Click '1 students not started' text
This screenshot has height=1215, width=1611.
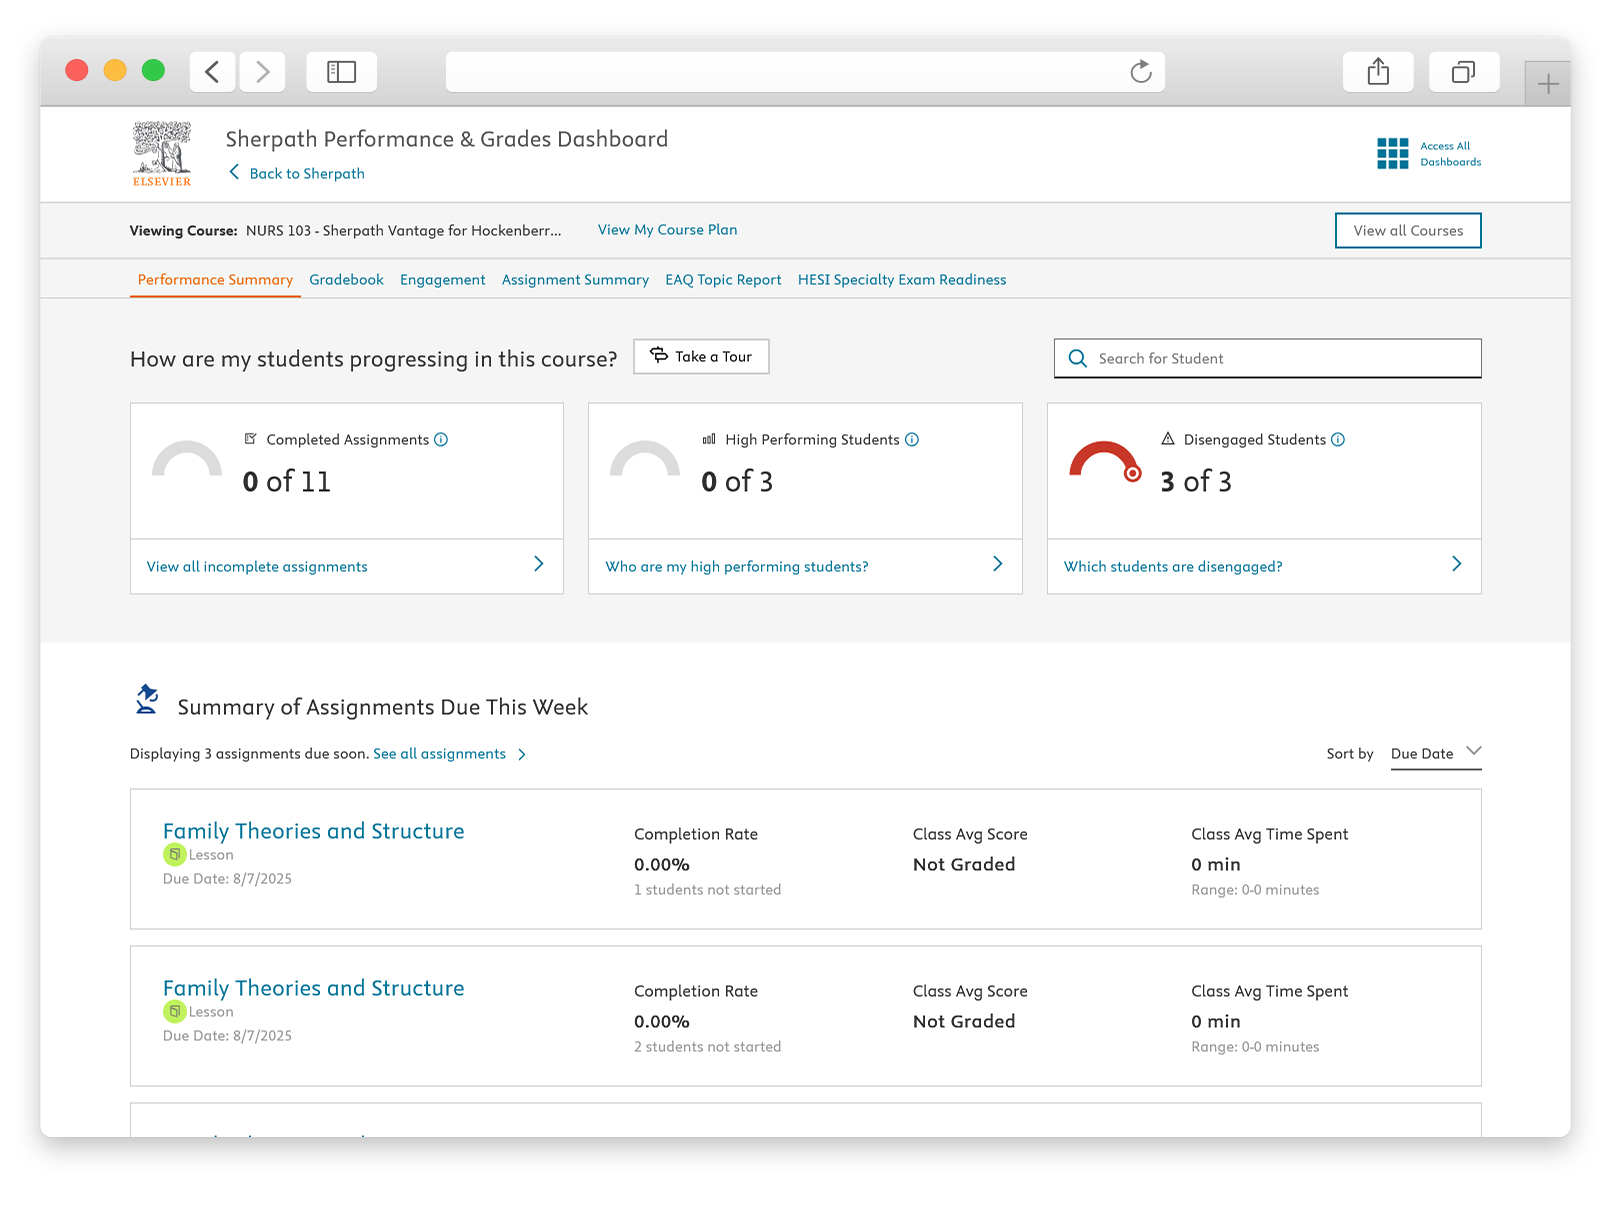pos(707,890)
